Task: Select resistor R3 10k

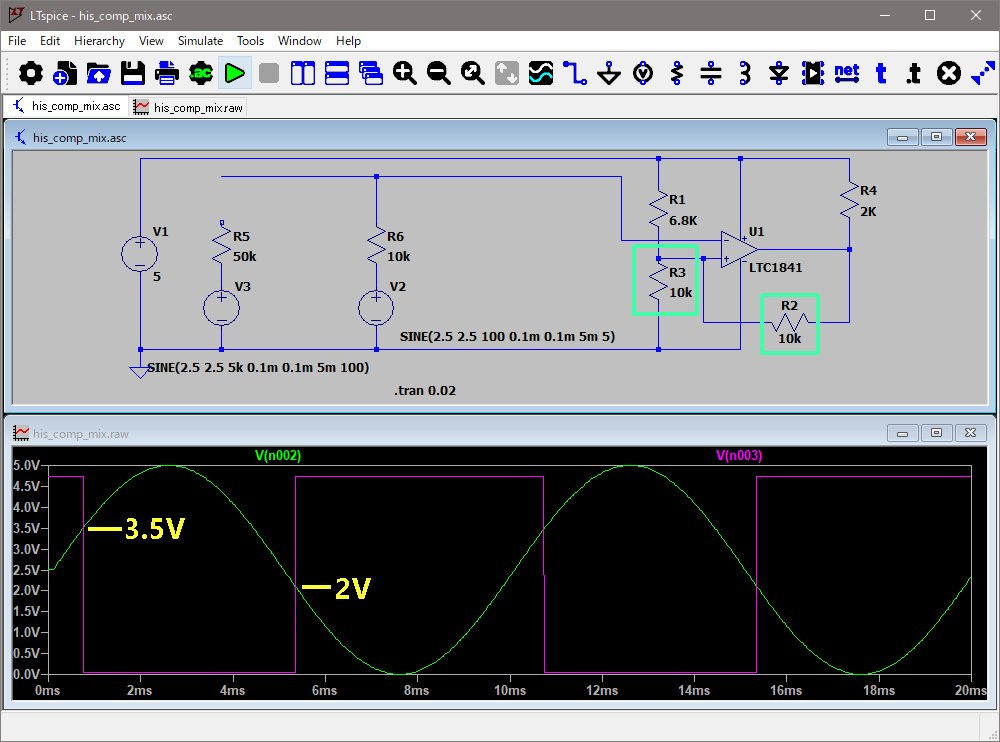Action: click(658, 281)
